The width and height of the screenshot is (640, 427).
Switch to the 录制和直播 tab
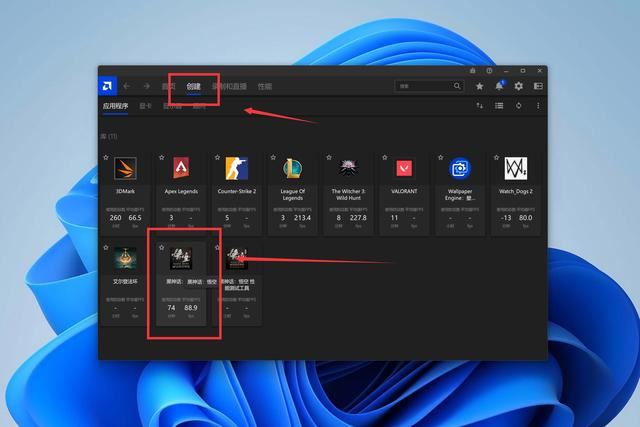click(x=229, y=86)
